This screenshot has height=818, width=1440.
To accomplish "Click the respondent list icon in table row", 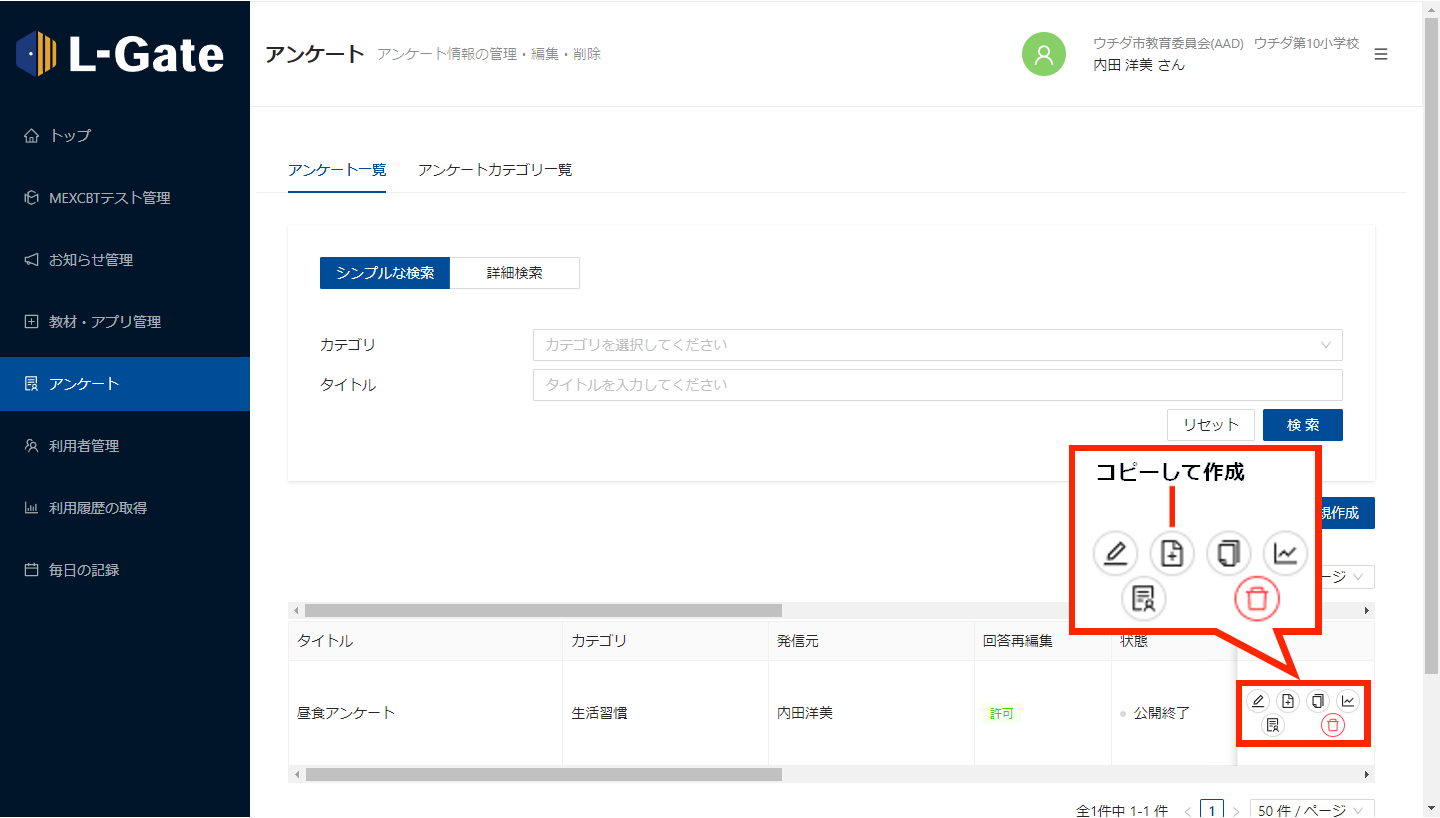I will click(x=1273, y=726).
